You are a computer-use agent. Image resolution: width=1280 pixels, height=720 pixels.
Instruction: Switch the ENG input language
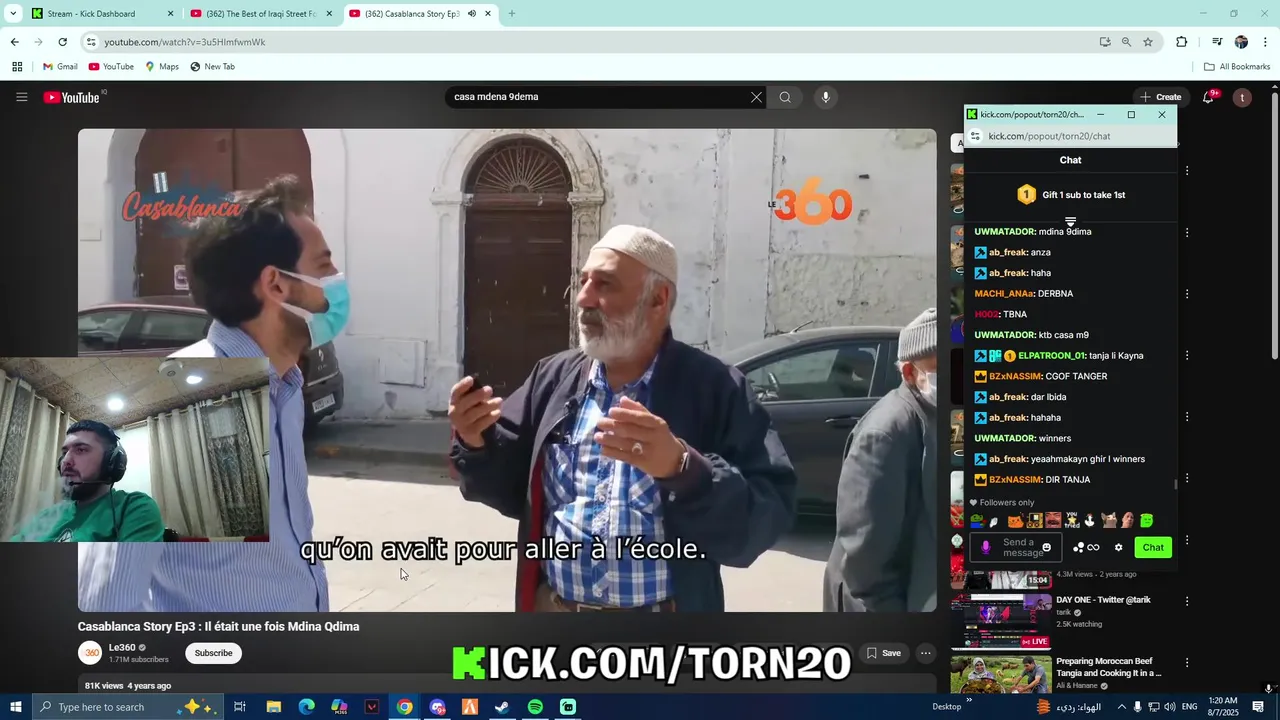1190,707
